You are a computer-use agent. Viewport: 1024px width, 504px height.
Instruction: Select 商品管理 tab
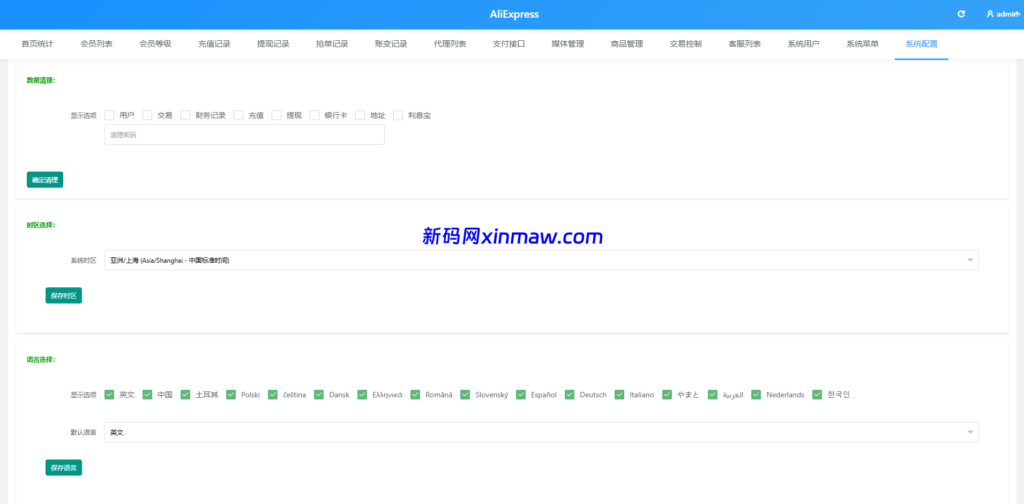point(627,44)
